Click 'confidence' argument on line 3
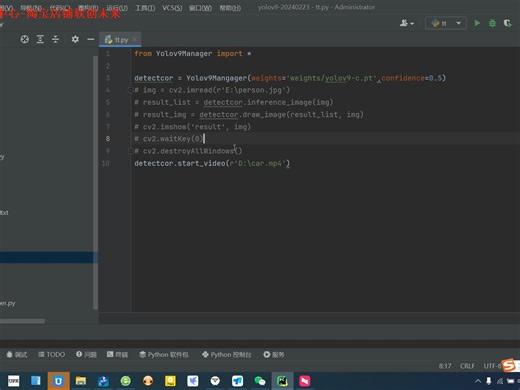 [x=403, y=78]
